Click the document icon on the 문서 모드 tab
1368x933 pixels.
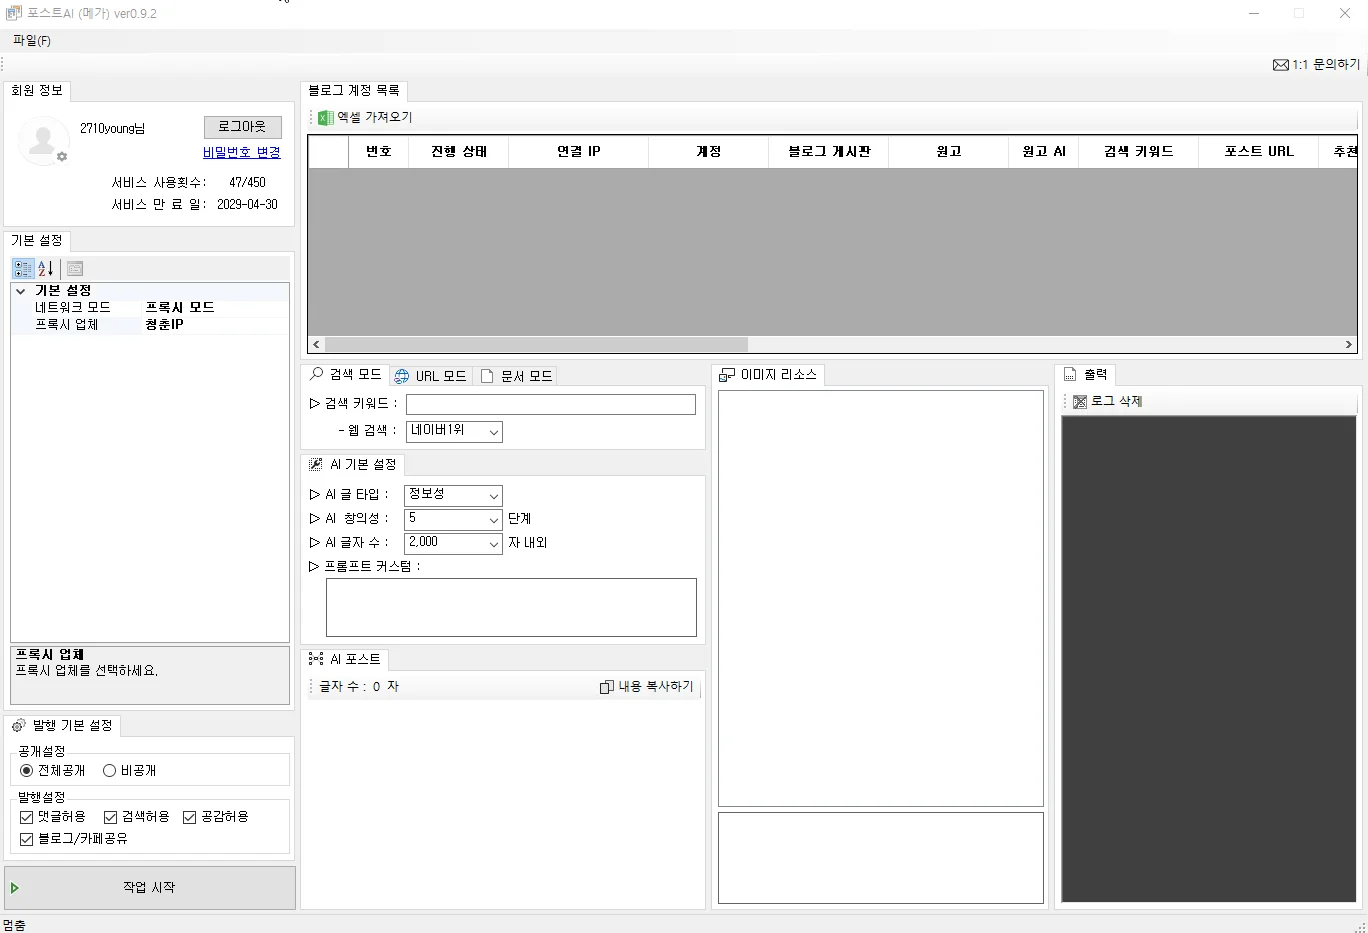tap(487, 376)
